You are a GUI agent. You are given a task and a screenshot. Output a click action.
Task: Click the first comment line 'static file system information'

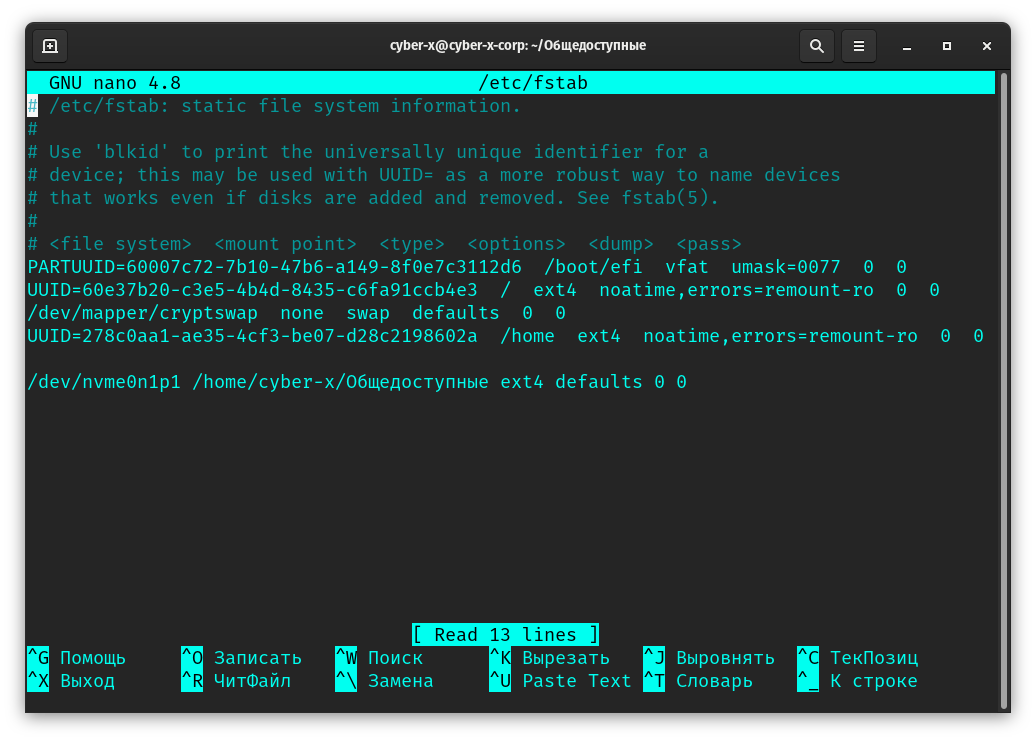click(274, 106)
